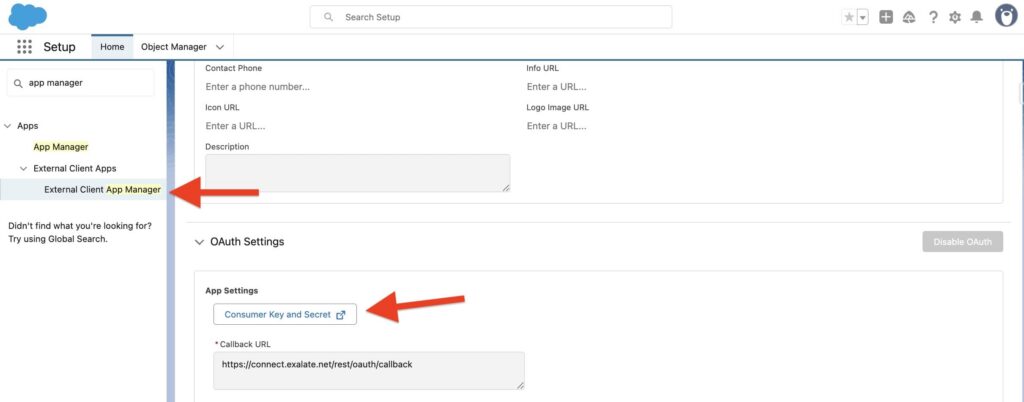The height and width of the screenshot is (402, 1024).
Task: Open the Notifications bell
Action: (977, 17)
